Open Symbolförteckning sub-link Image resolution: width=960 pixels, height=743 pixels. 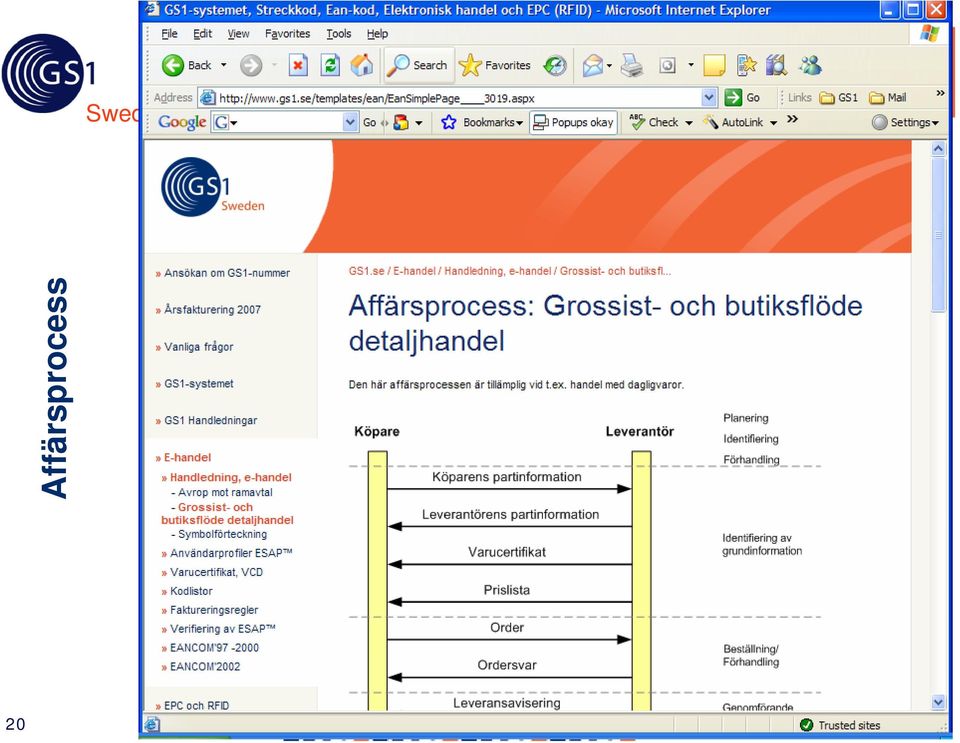222,534
